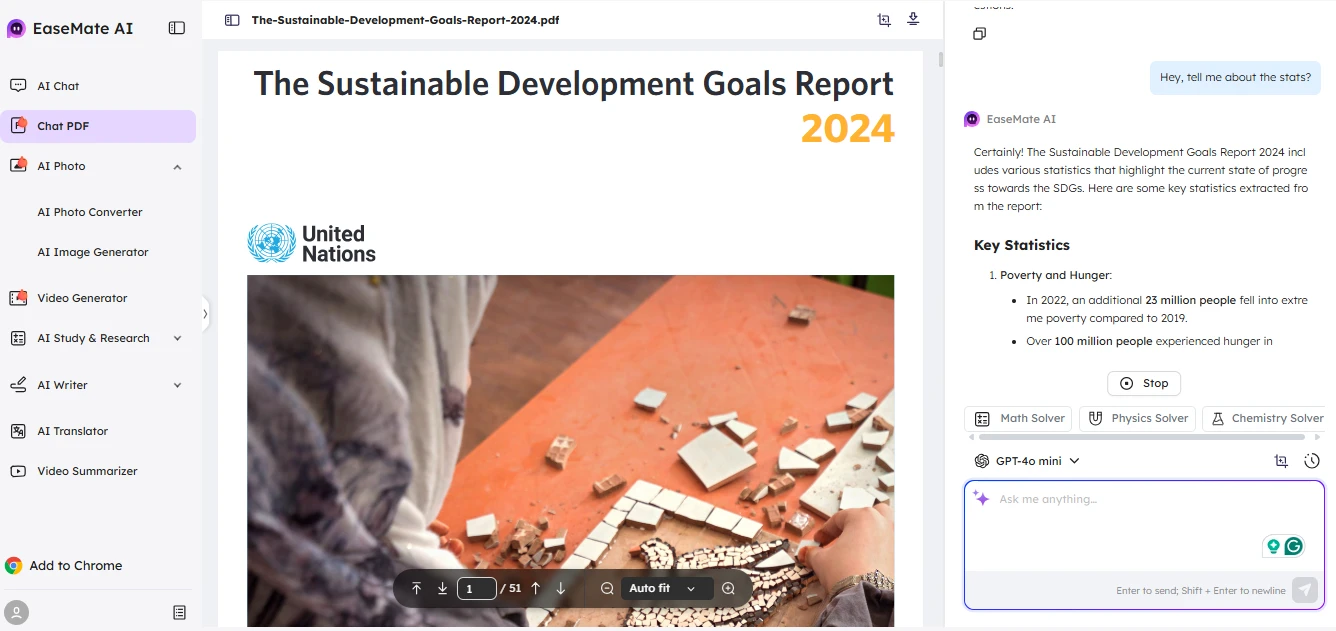Click the 'Hey, tell me about the stats?' message

[1235, 77]
